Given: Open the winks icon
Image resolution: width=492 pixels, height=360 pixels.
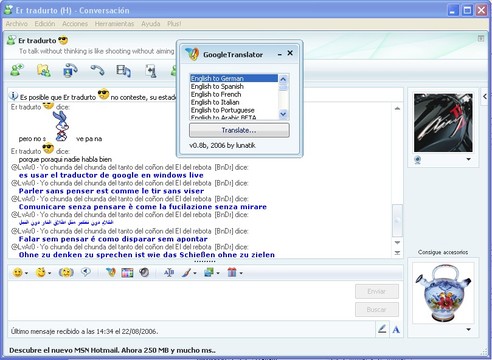Looking at the screenshot, I should click(41, 273).
